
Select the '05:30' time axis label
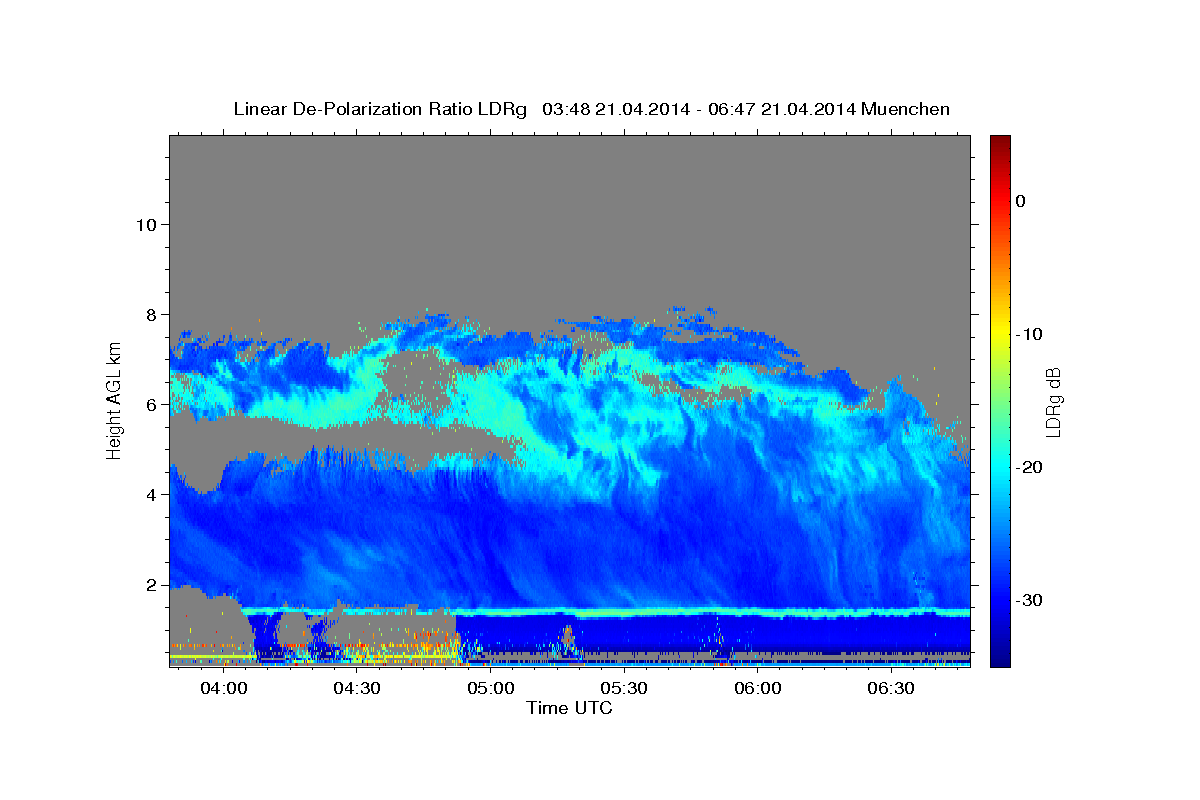point(624,689)
